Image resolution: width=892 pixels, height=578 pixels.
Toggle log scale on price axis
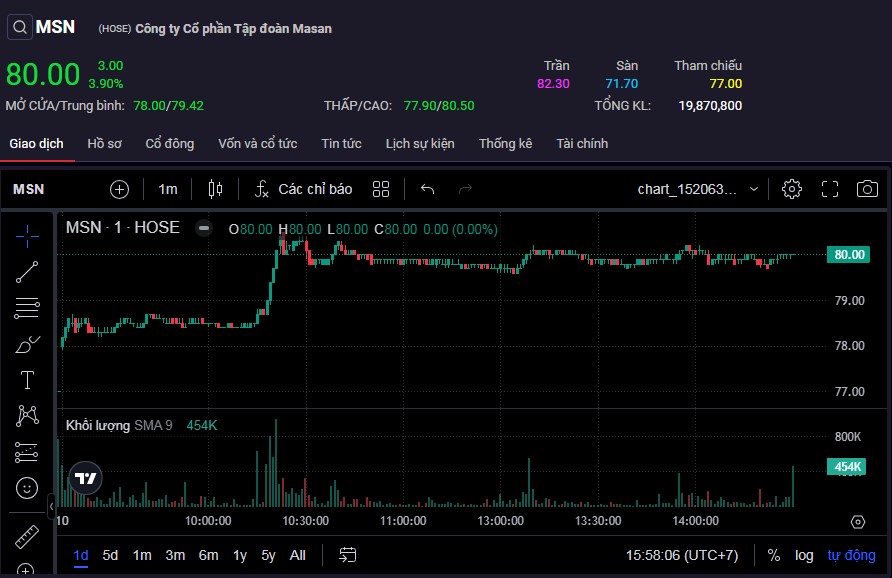pyautogui.click(x=804, y=555)
